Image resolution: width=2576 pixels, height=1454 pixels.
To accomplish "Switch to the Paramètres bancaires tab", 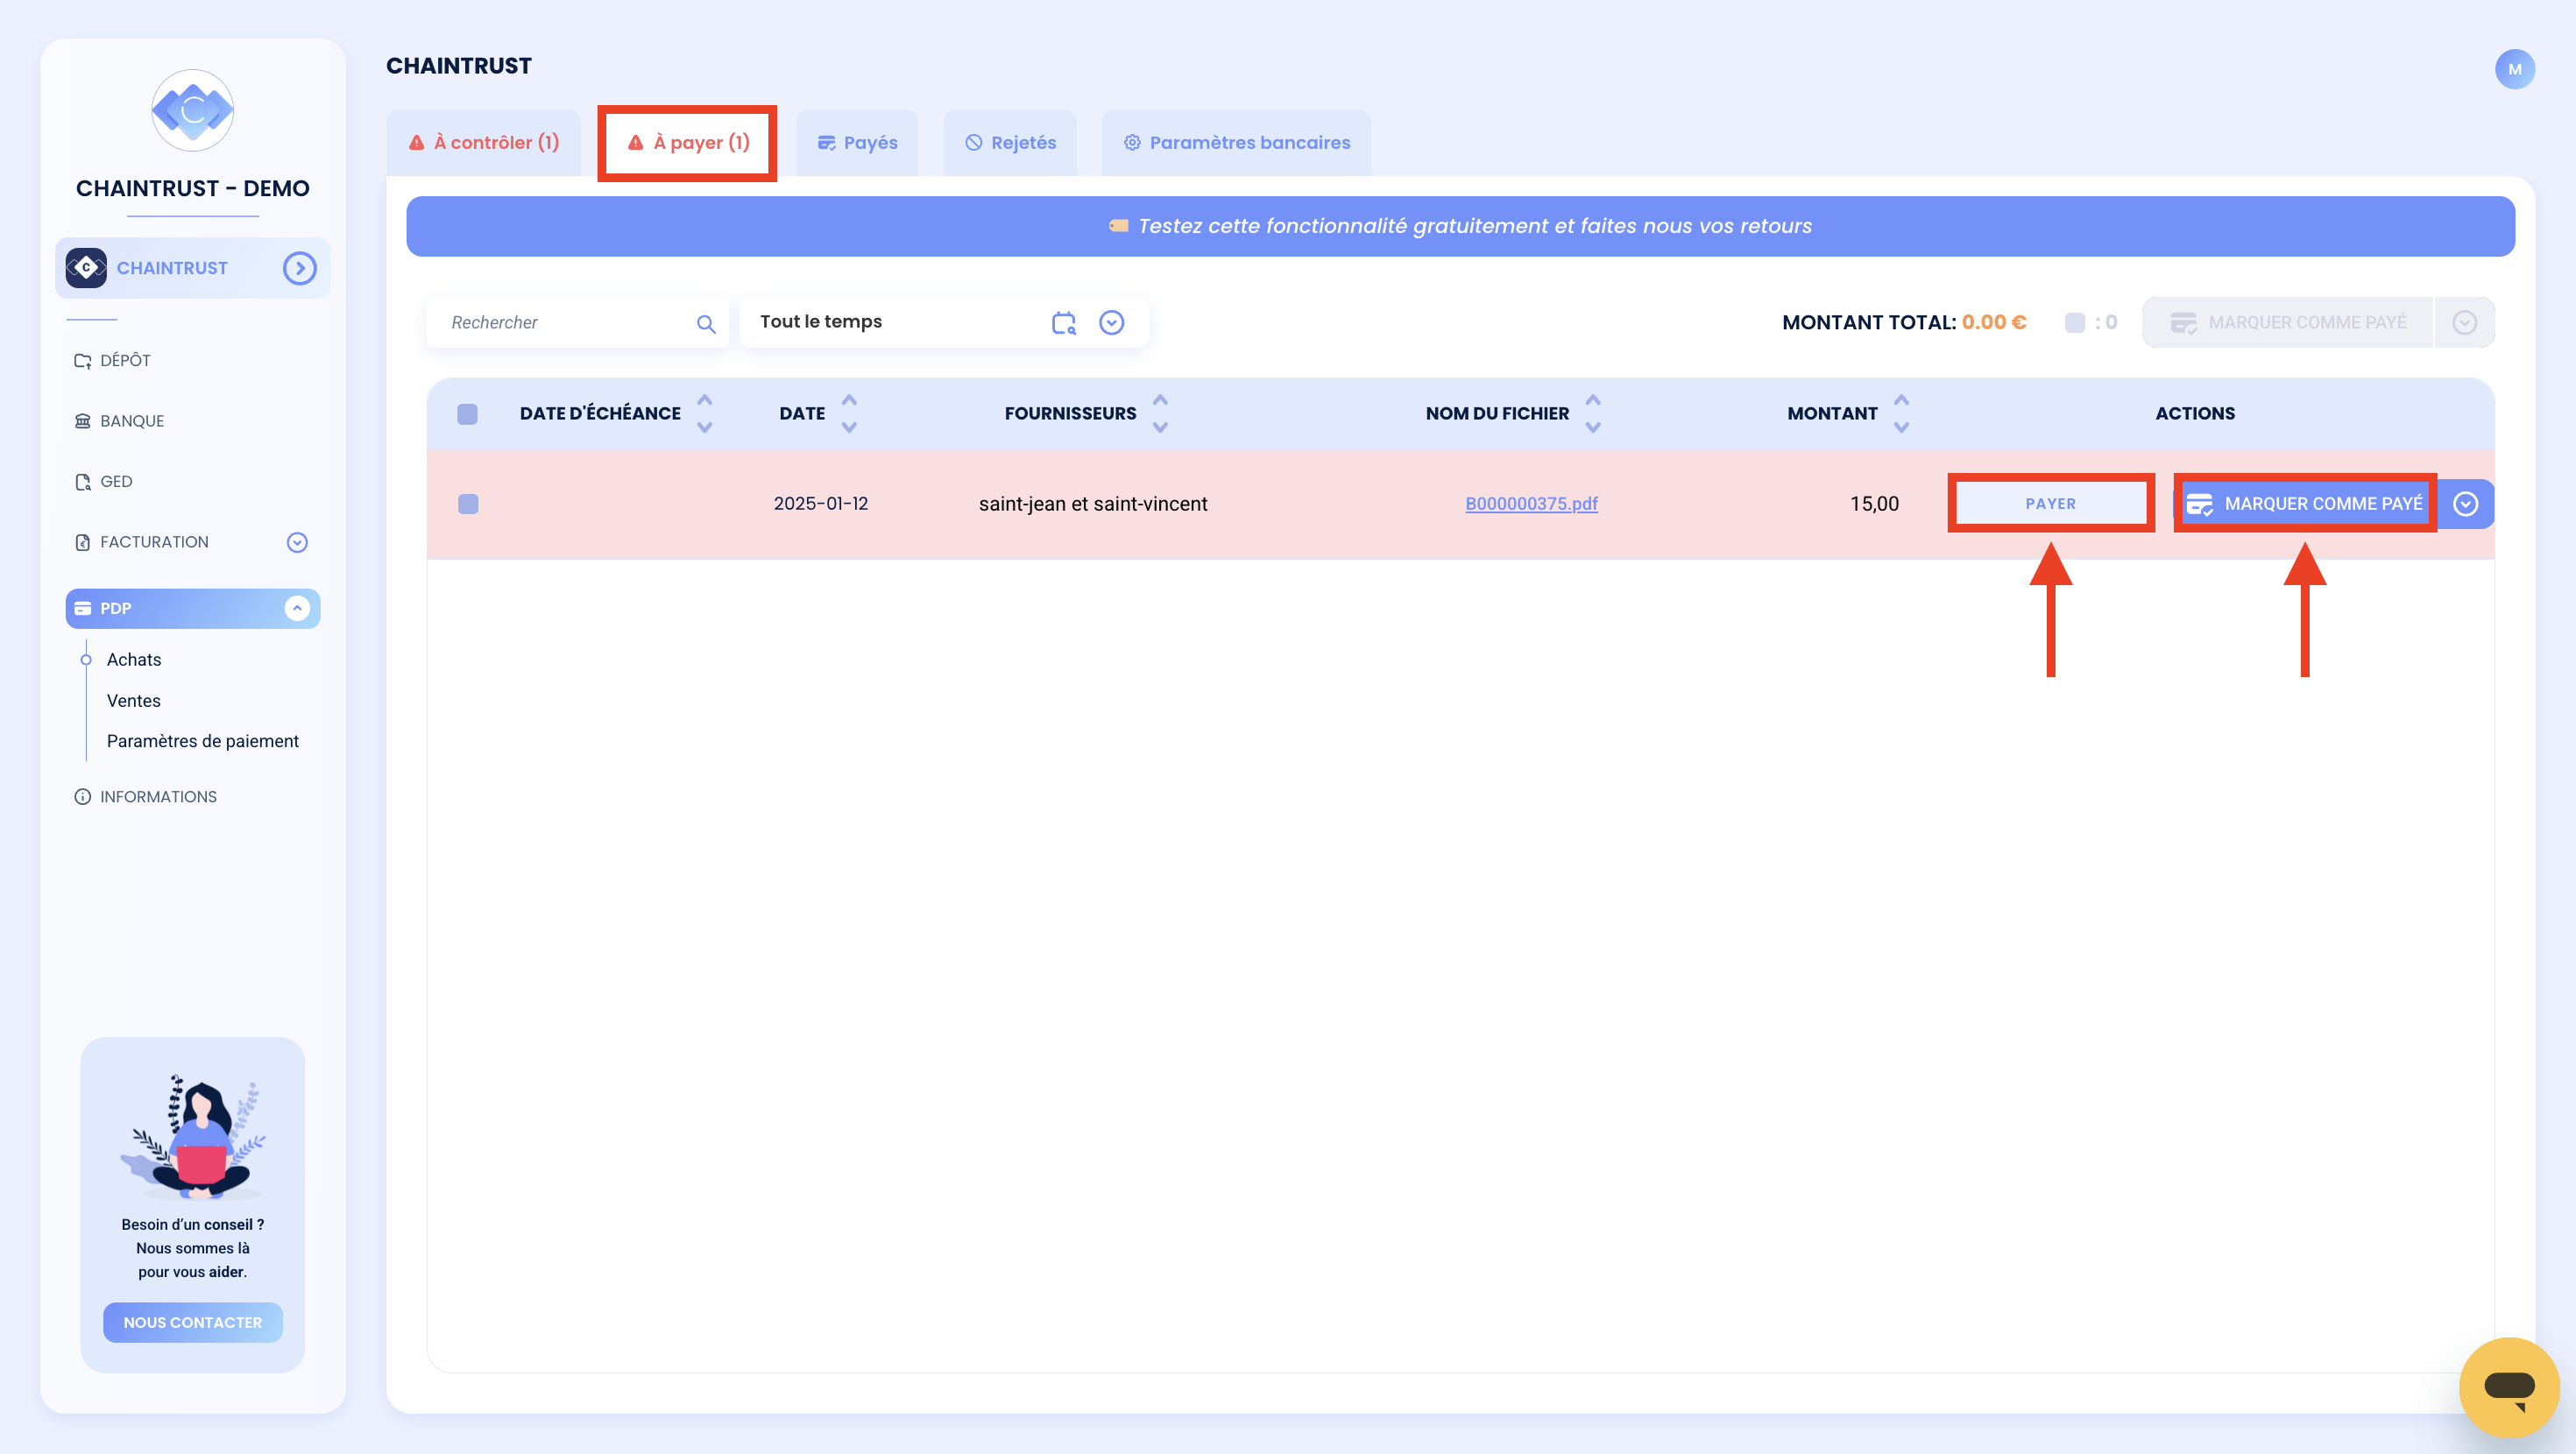I will (1236, 143).
